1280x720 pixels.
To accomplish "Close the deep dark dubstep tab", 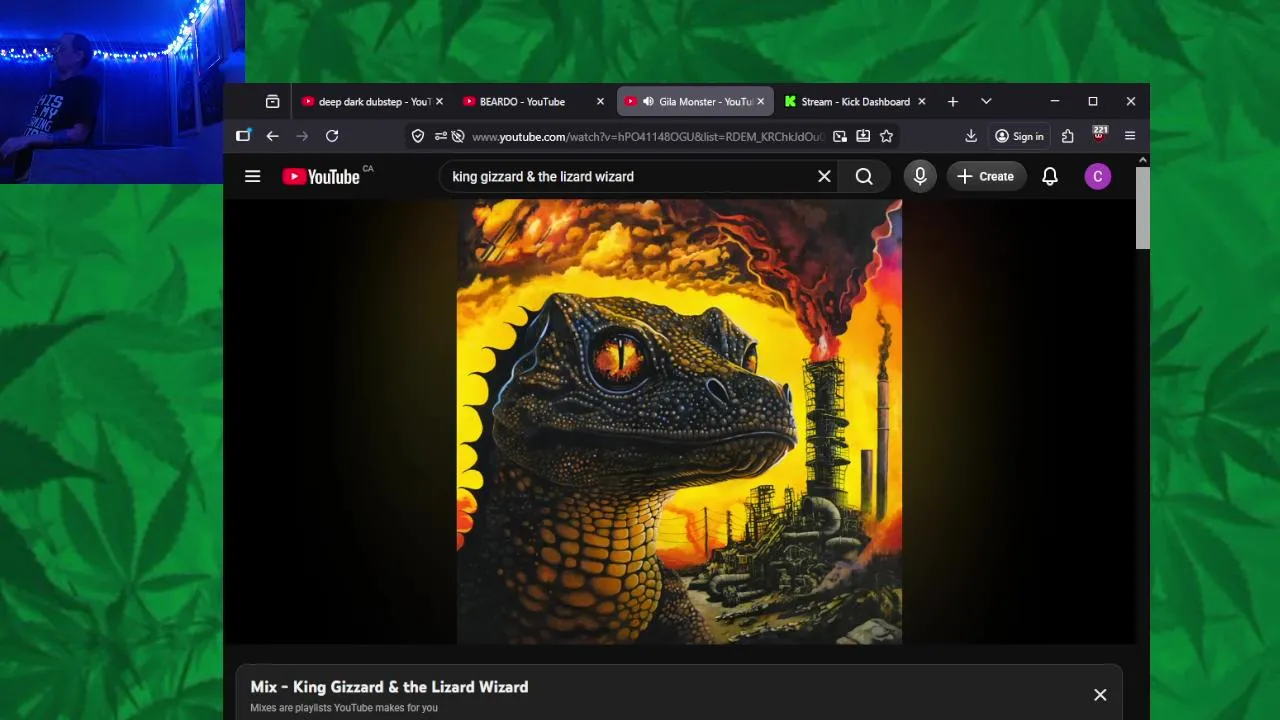I will pos(439,101).
